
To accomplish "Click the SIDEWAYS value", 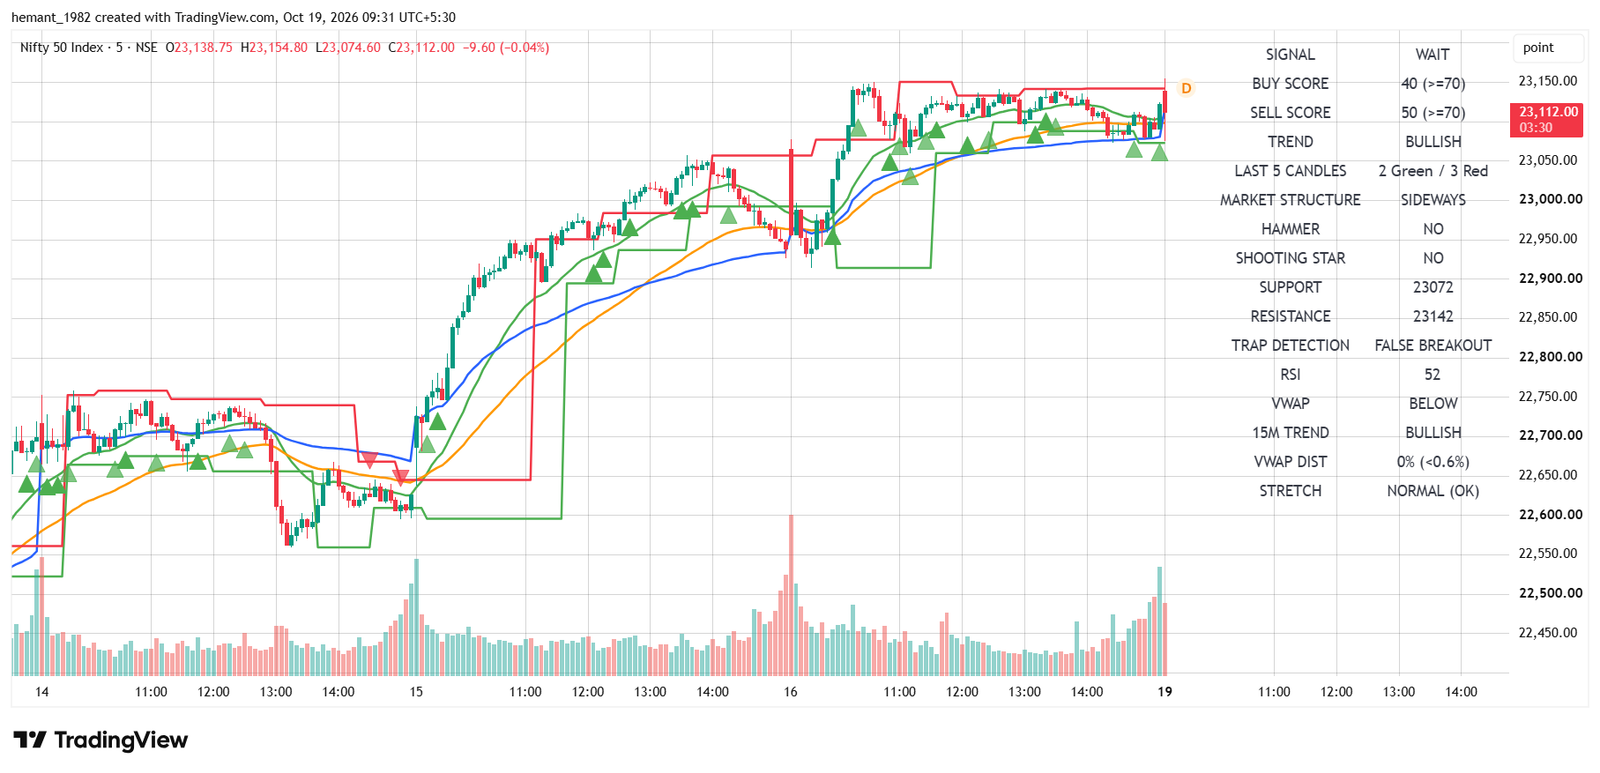I will 1432,199.
